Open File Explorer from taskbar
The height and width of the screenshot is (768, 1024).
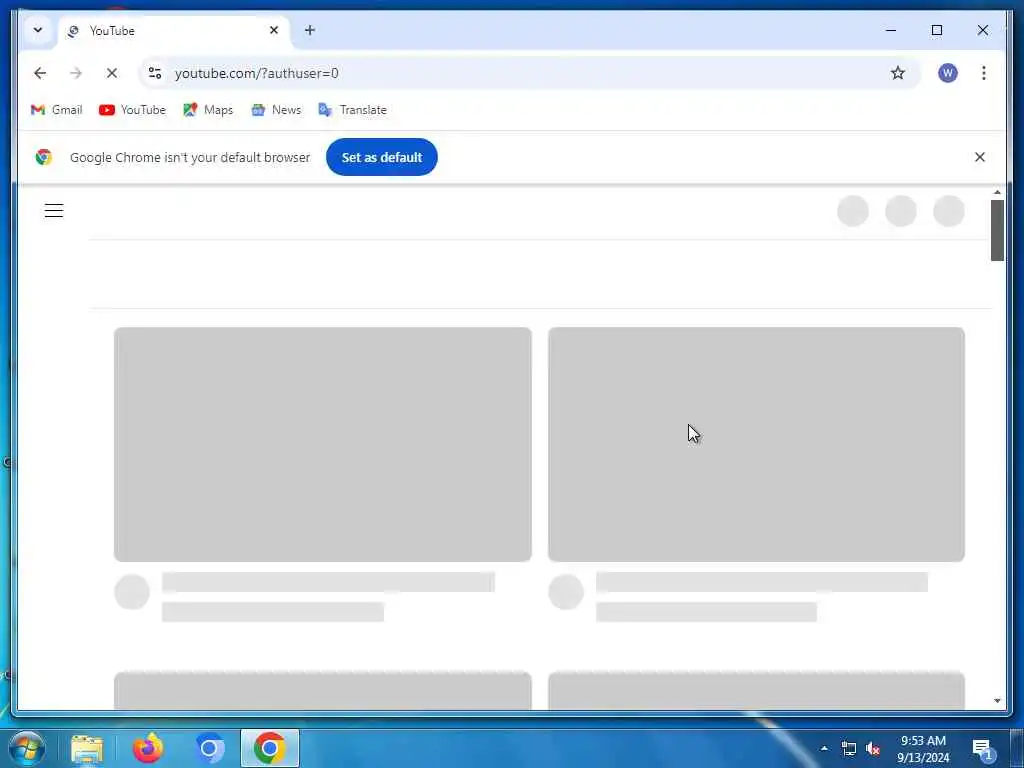(x=87, y=748)
